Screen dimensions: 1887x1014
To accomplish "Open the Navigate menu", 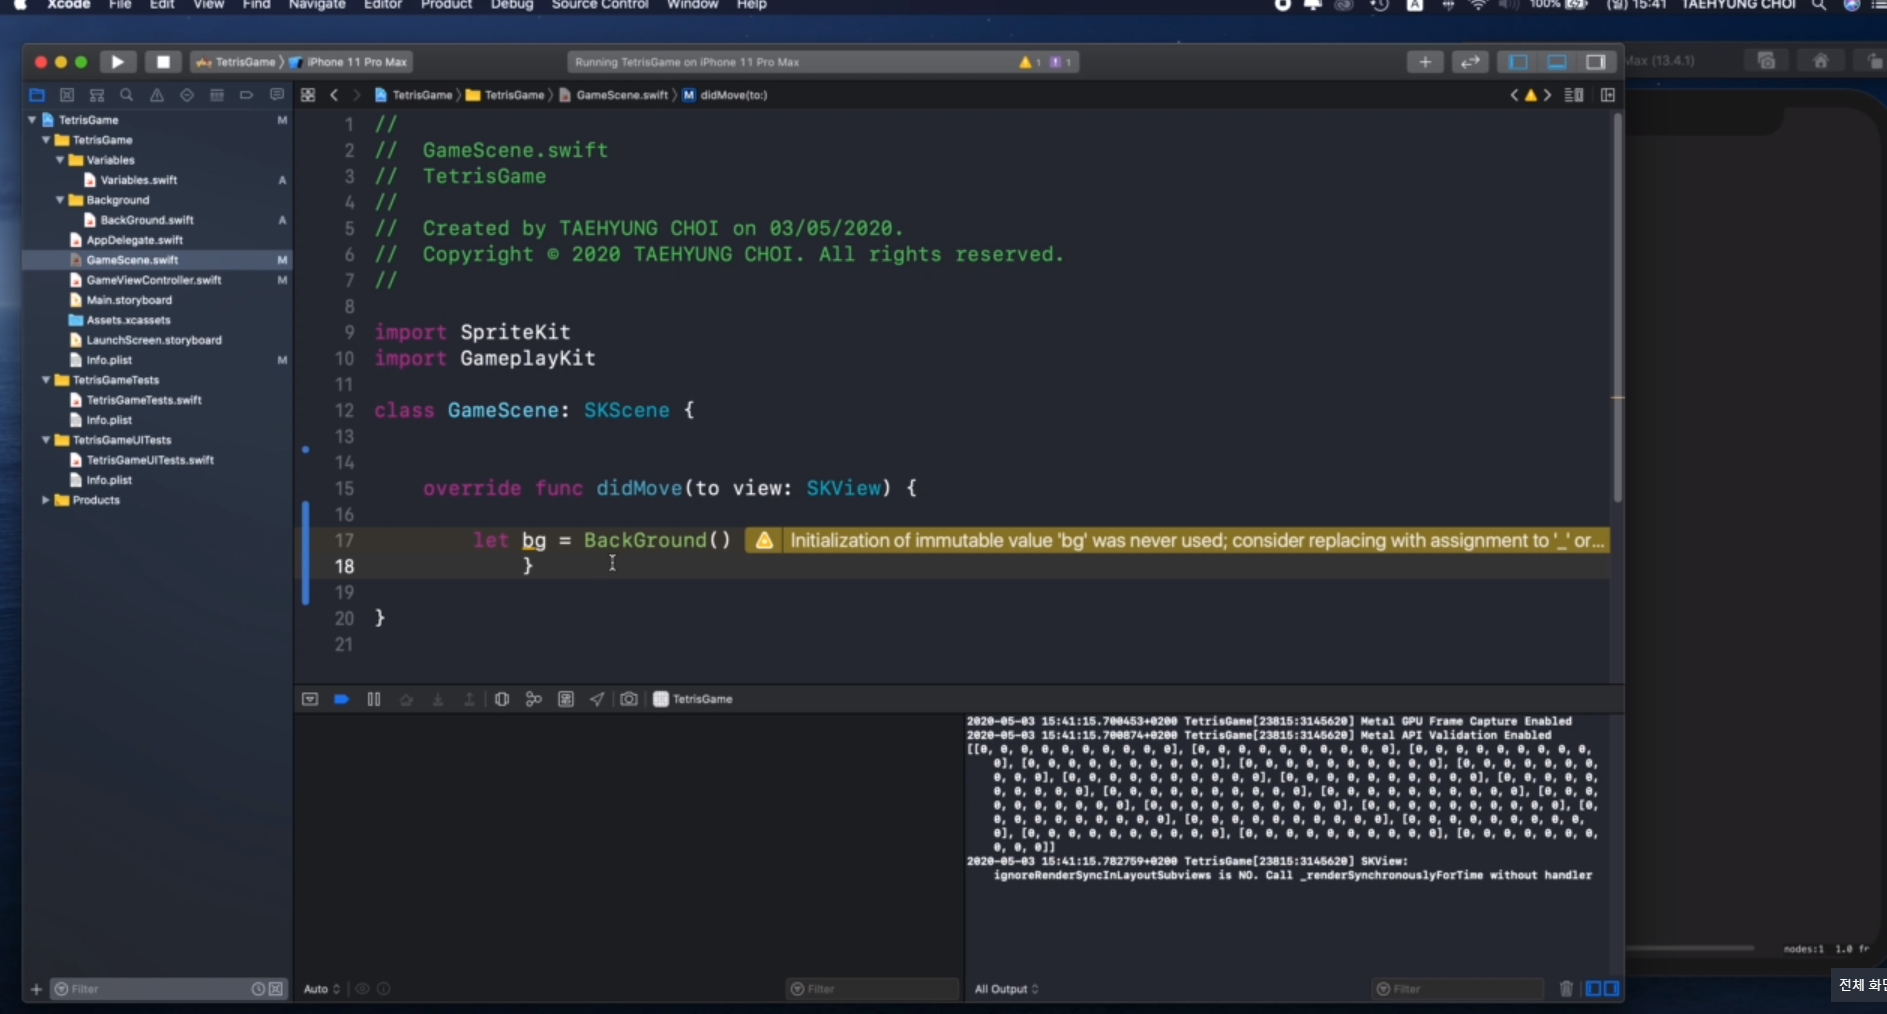I will click(317, 5).
